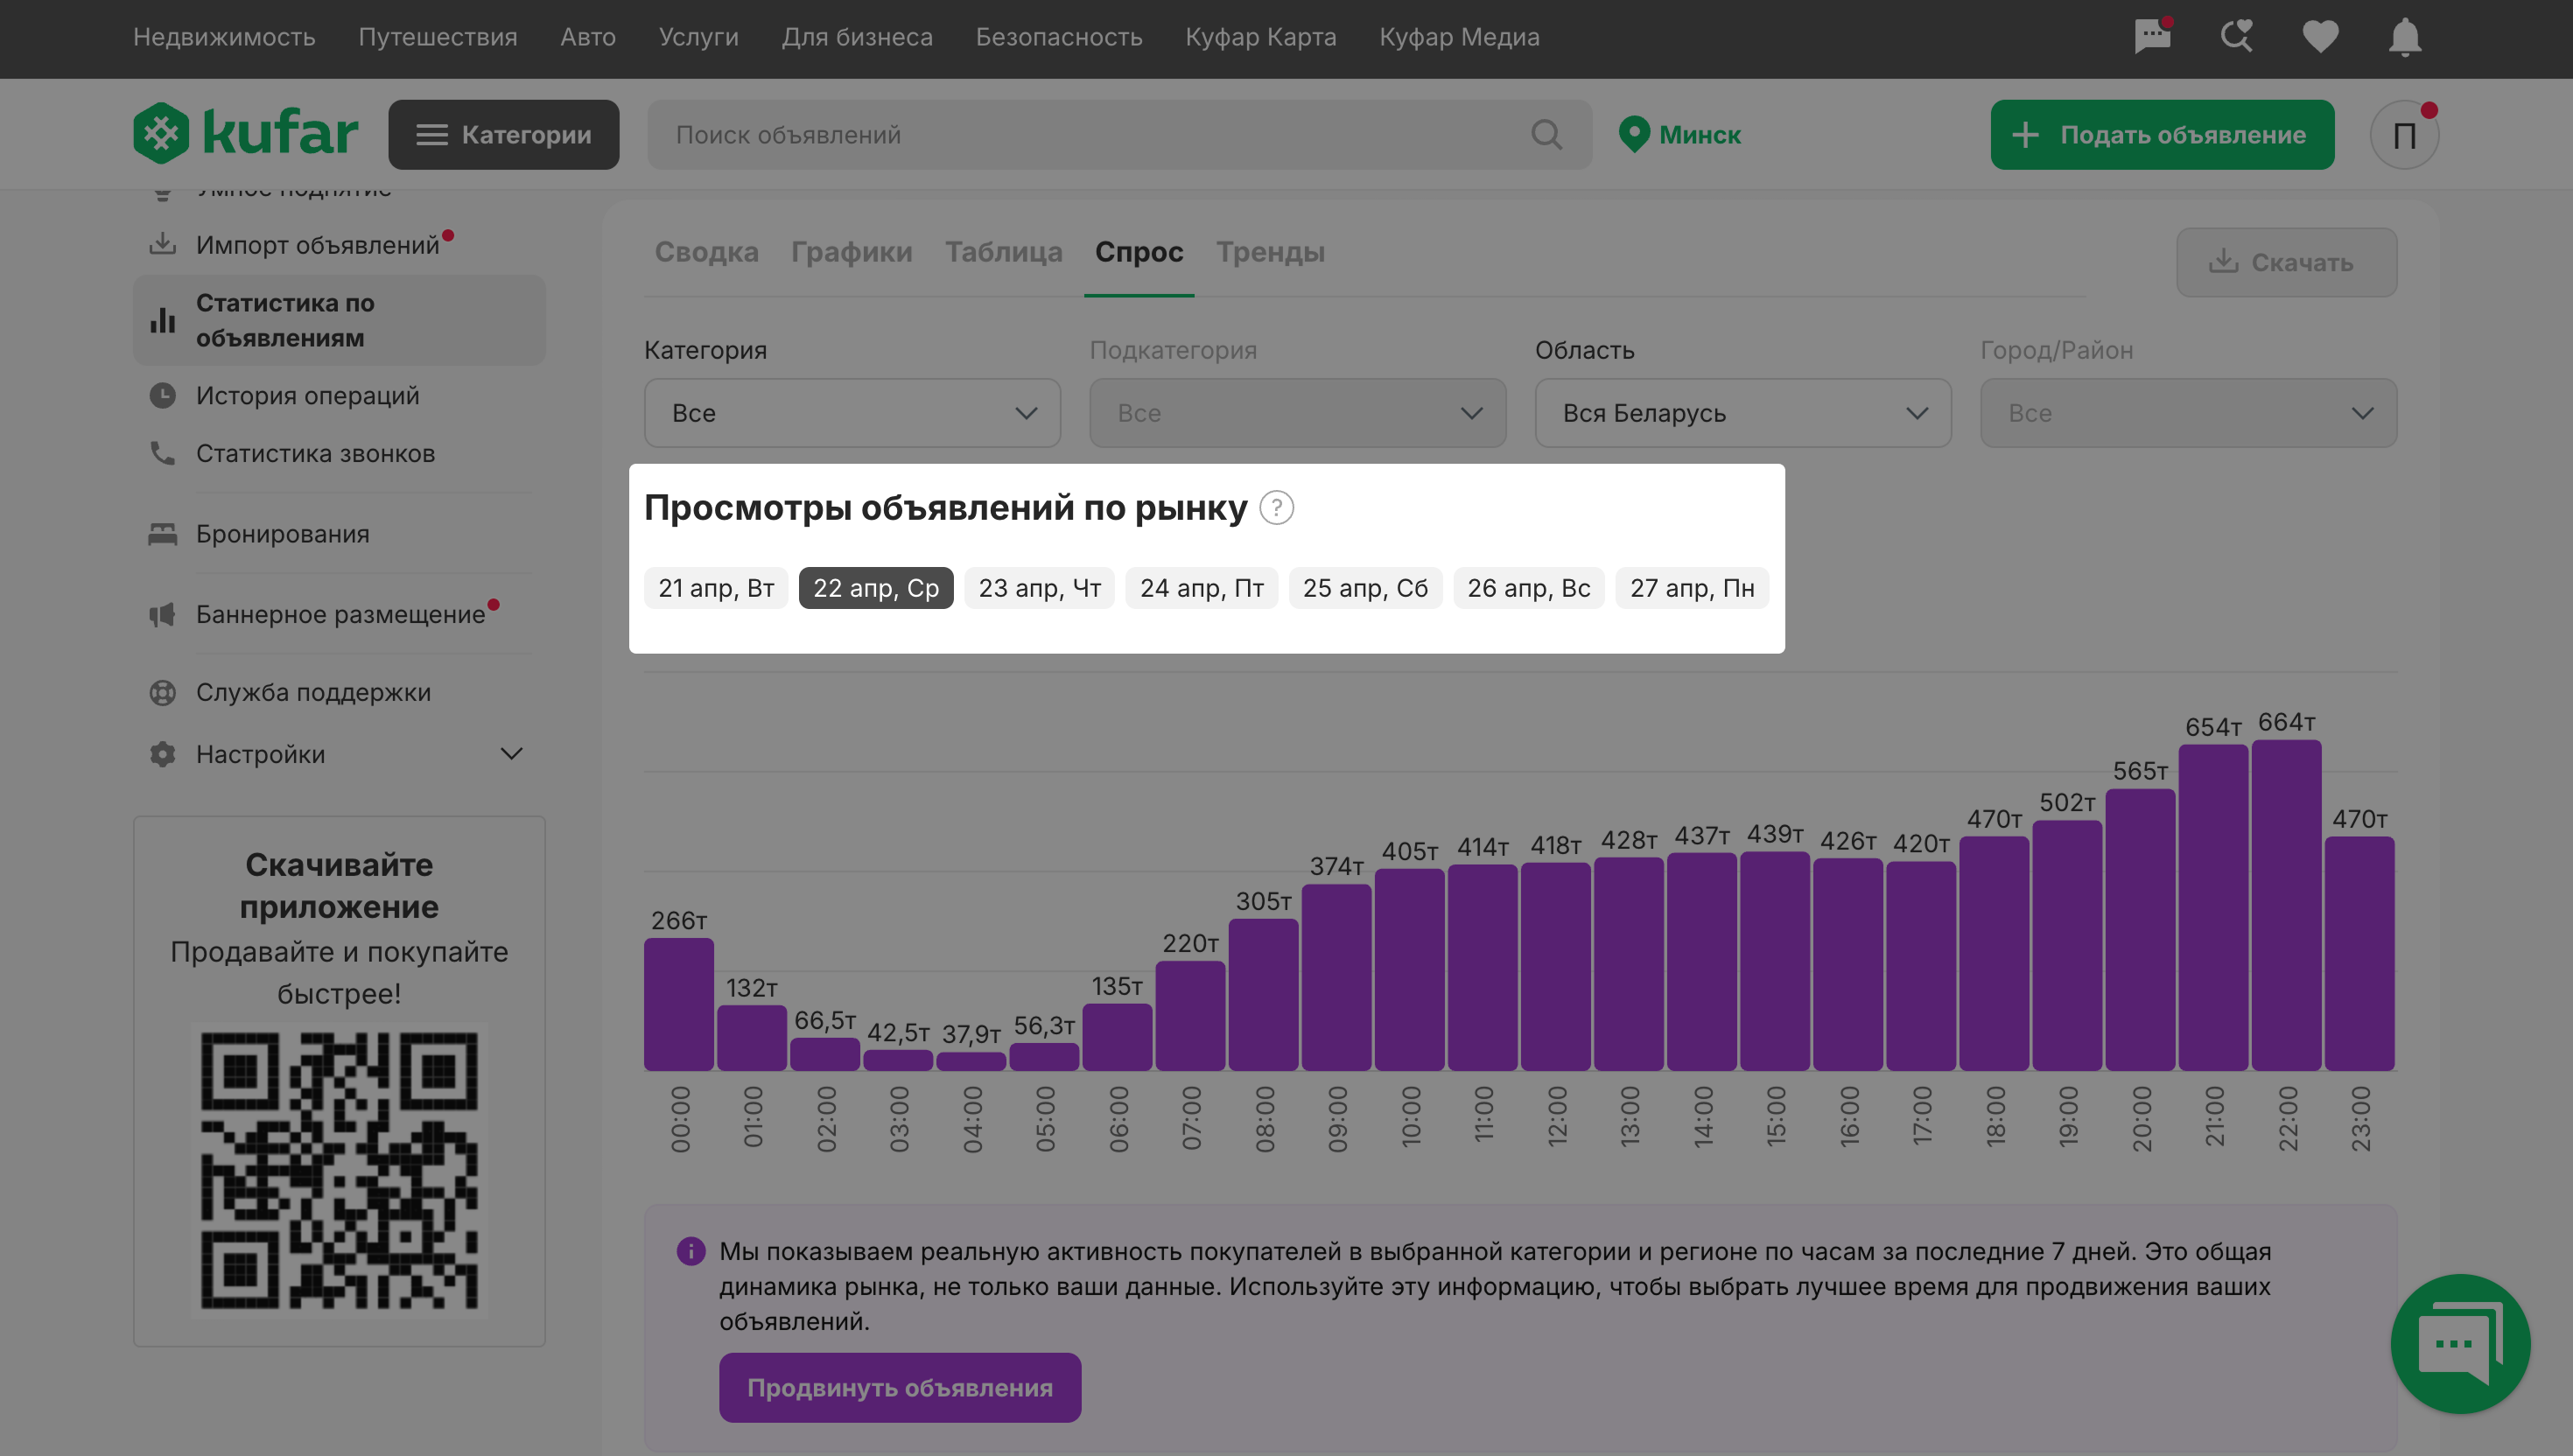Open the Область dropdown showing Вся Беларусь
Screen dimensions: 2573x1456
pos(1743,413)
